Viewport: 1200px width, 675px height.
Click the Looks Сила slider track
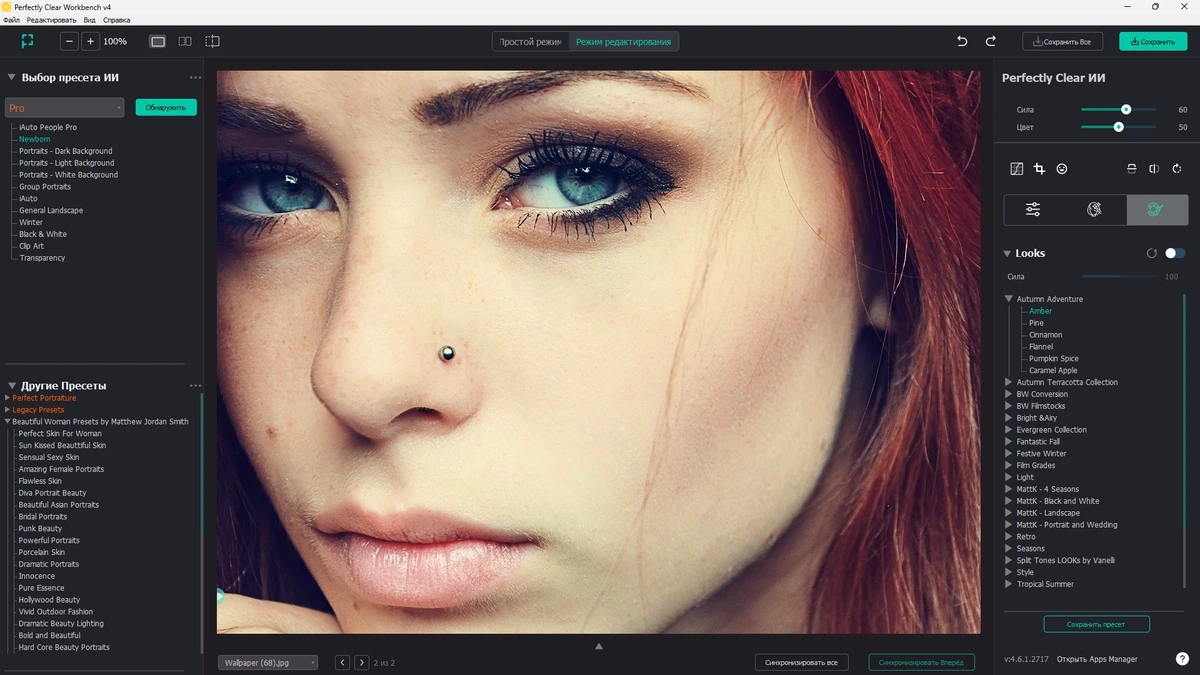click(1119, 276)
